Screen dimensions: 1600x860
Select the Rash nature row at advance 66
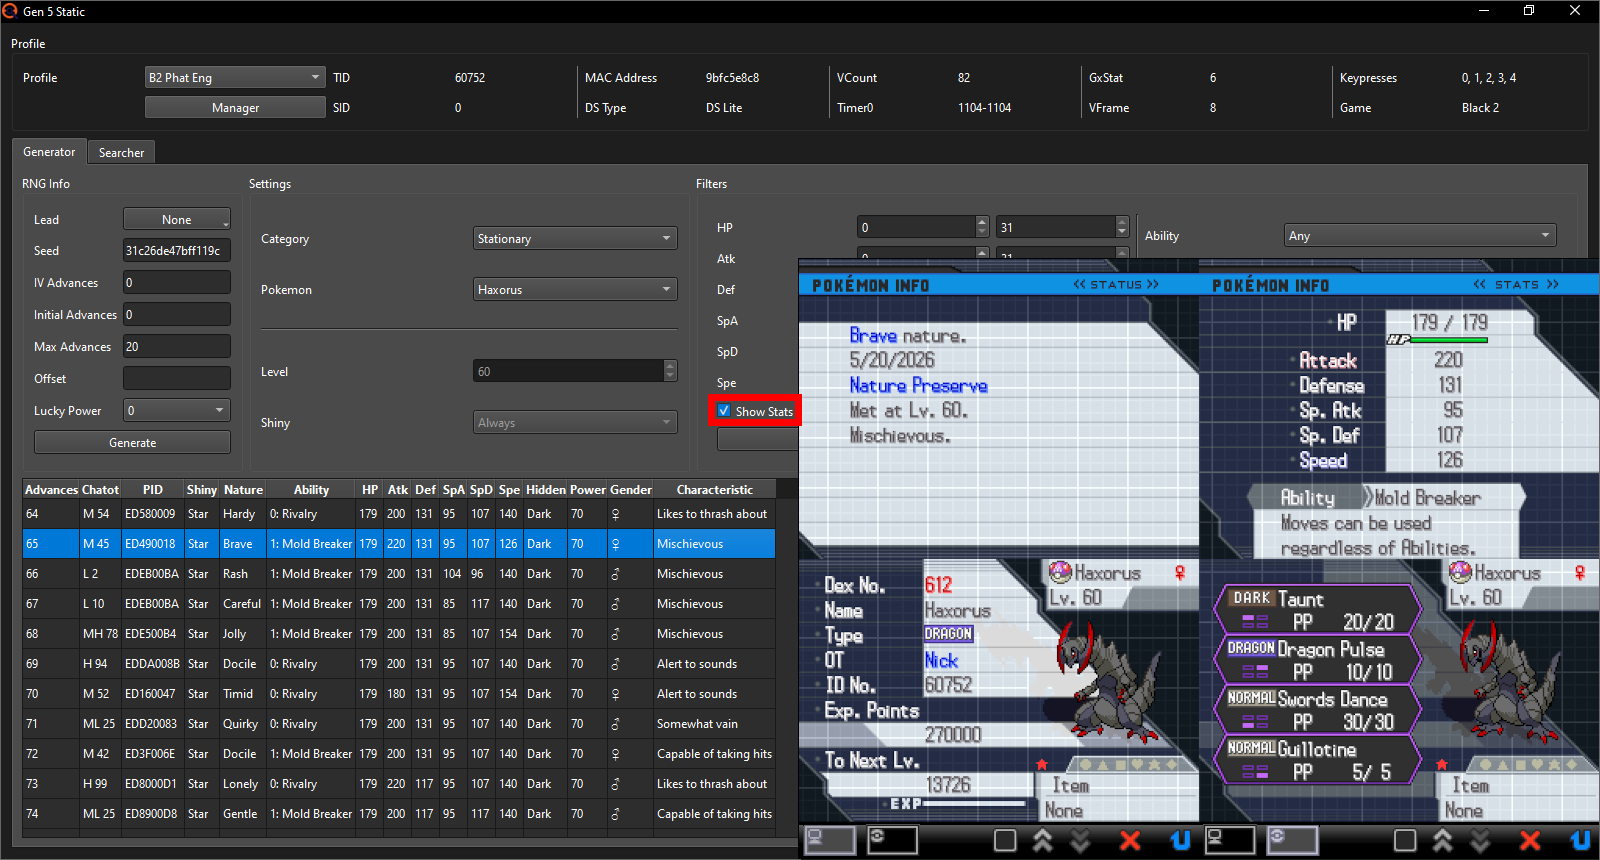pyautogui.click(x=399, y=574)
